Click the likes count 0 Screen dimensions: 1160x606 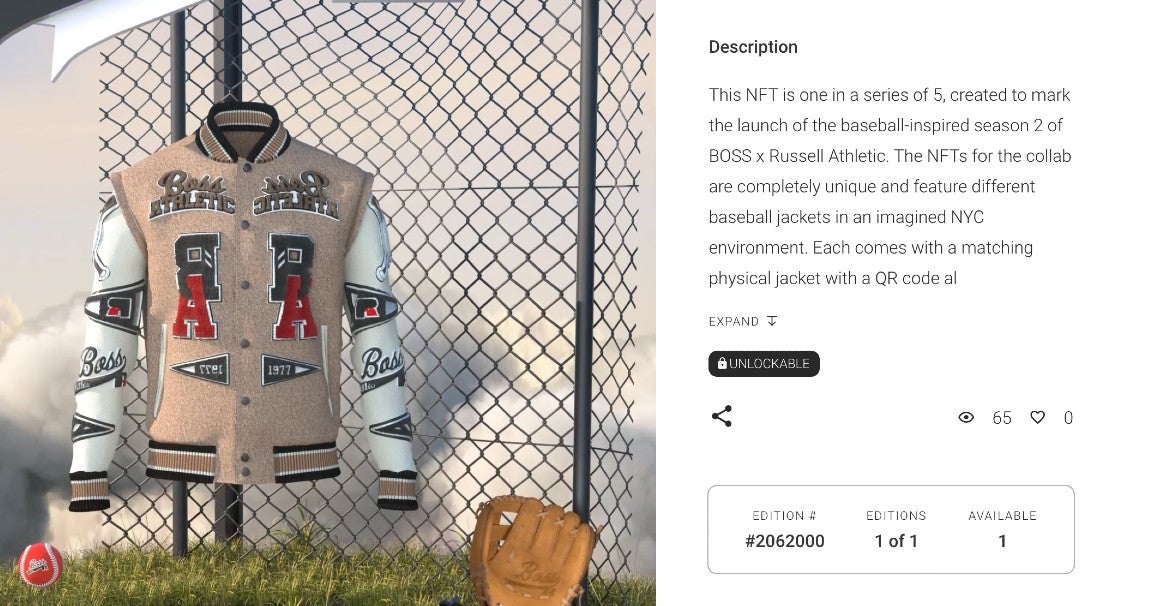click(1068, 418)
